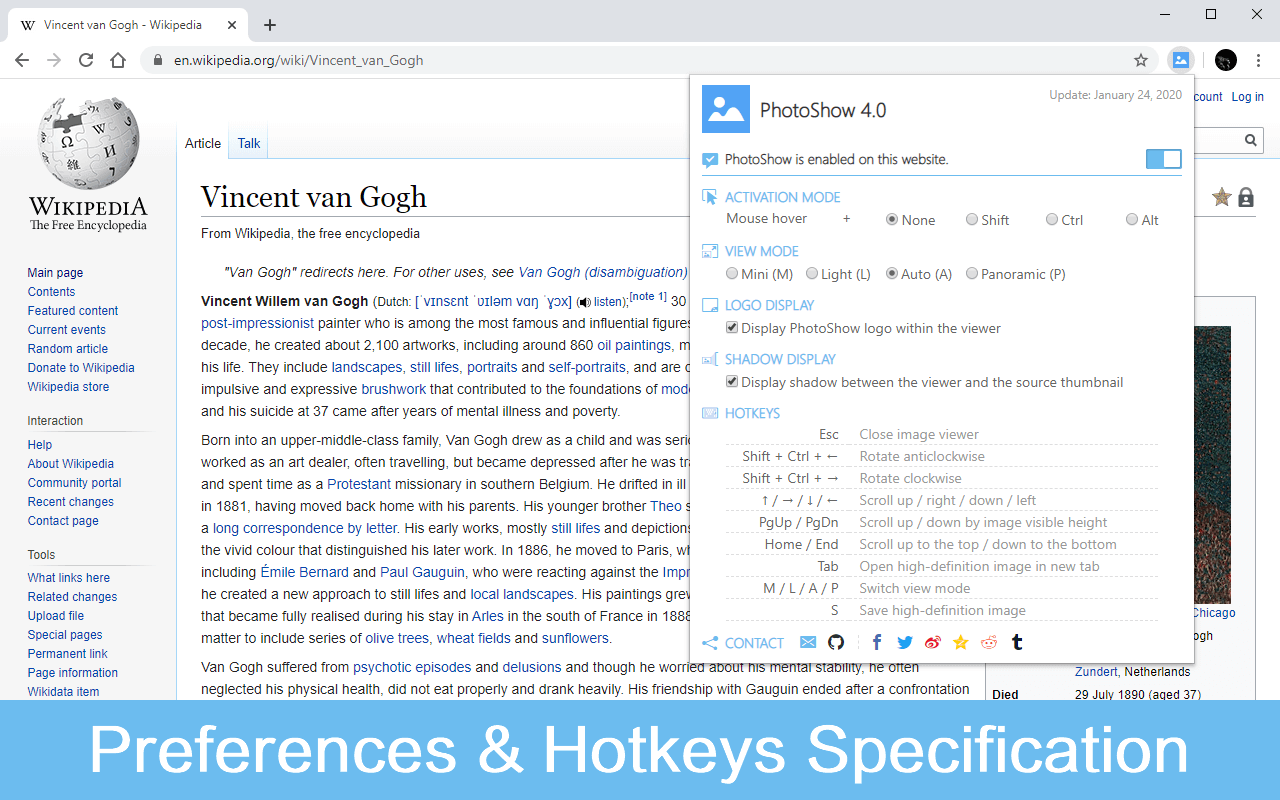Open the Random article link
Screen dimensions: 1280x800
(x=68, y=349)
